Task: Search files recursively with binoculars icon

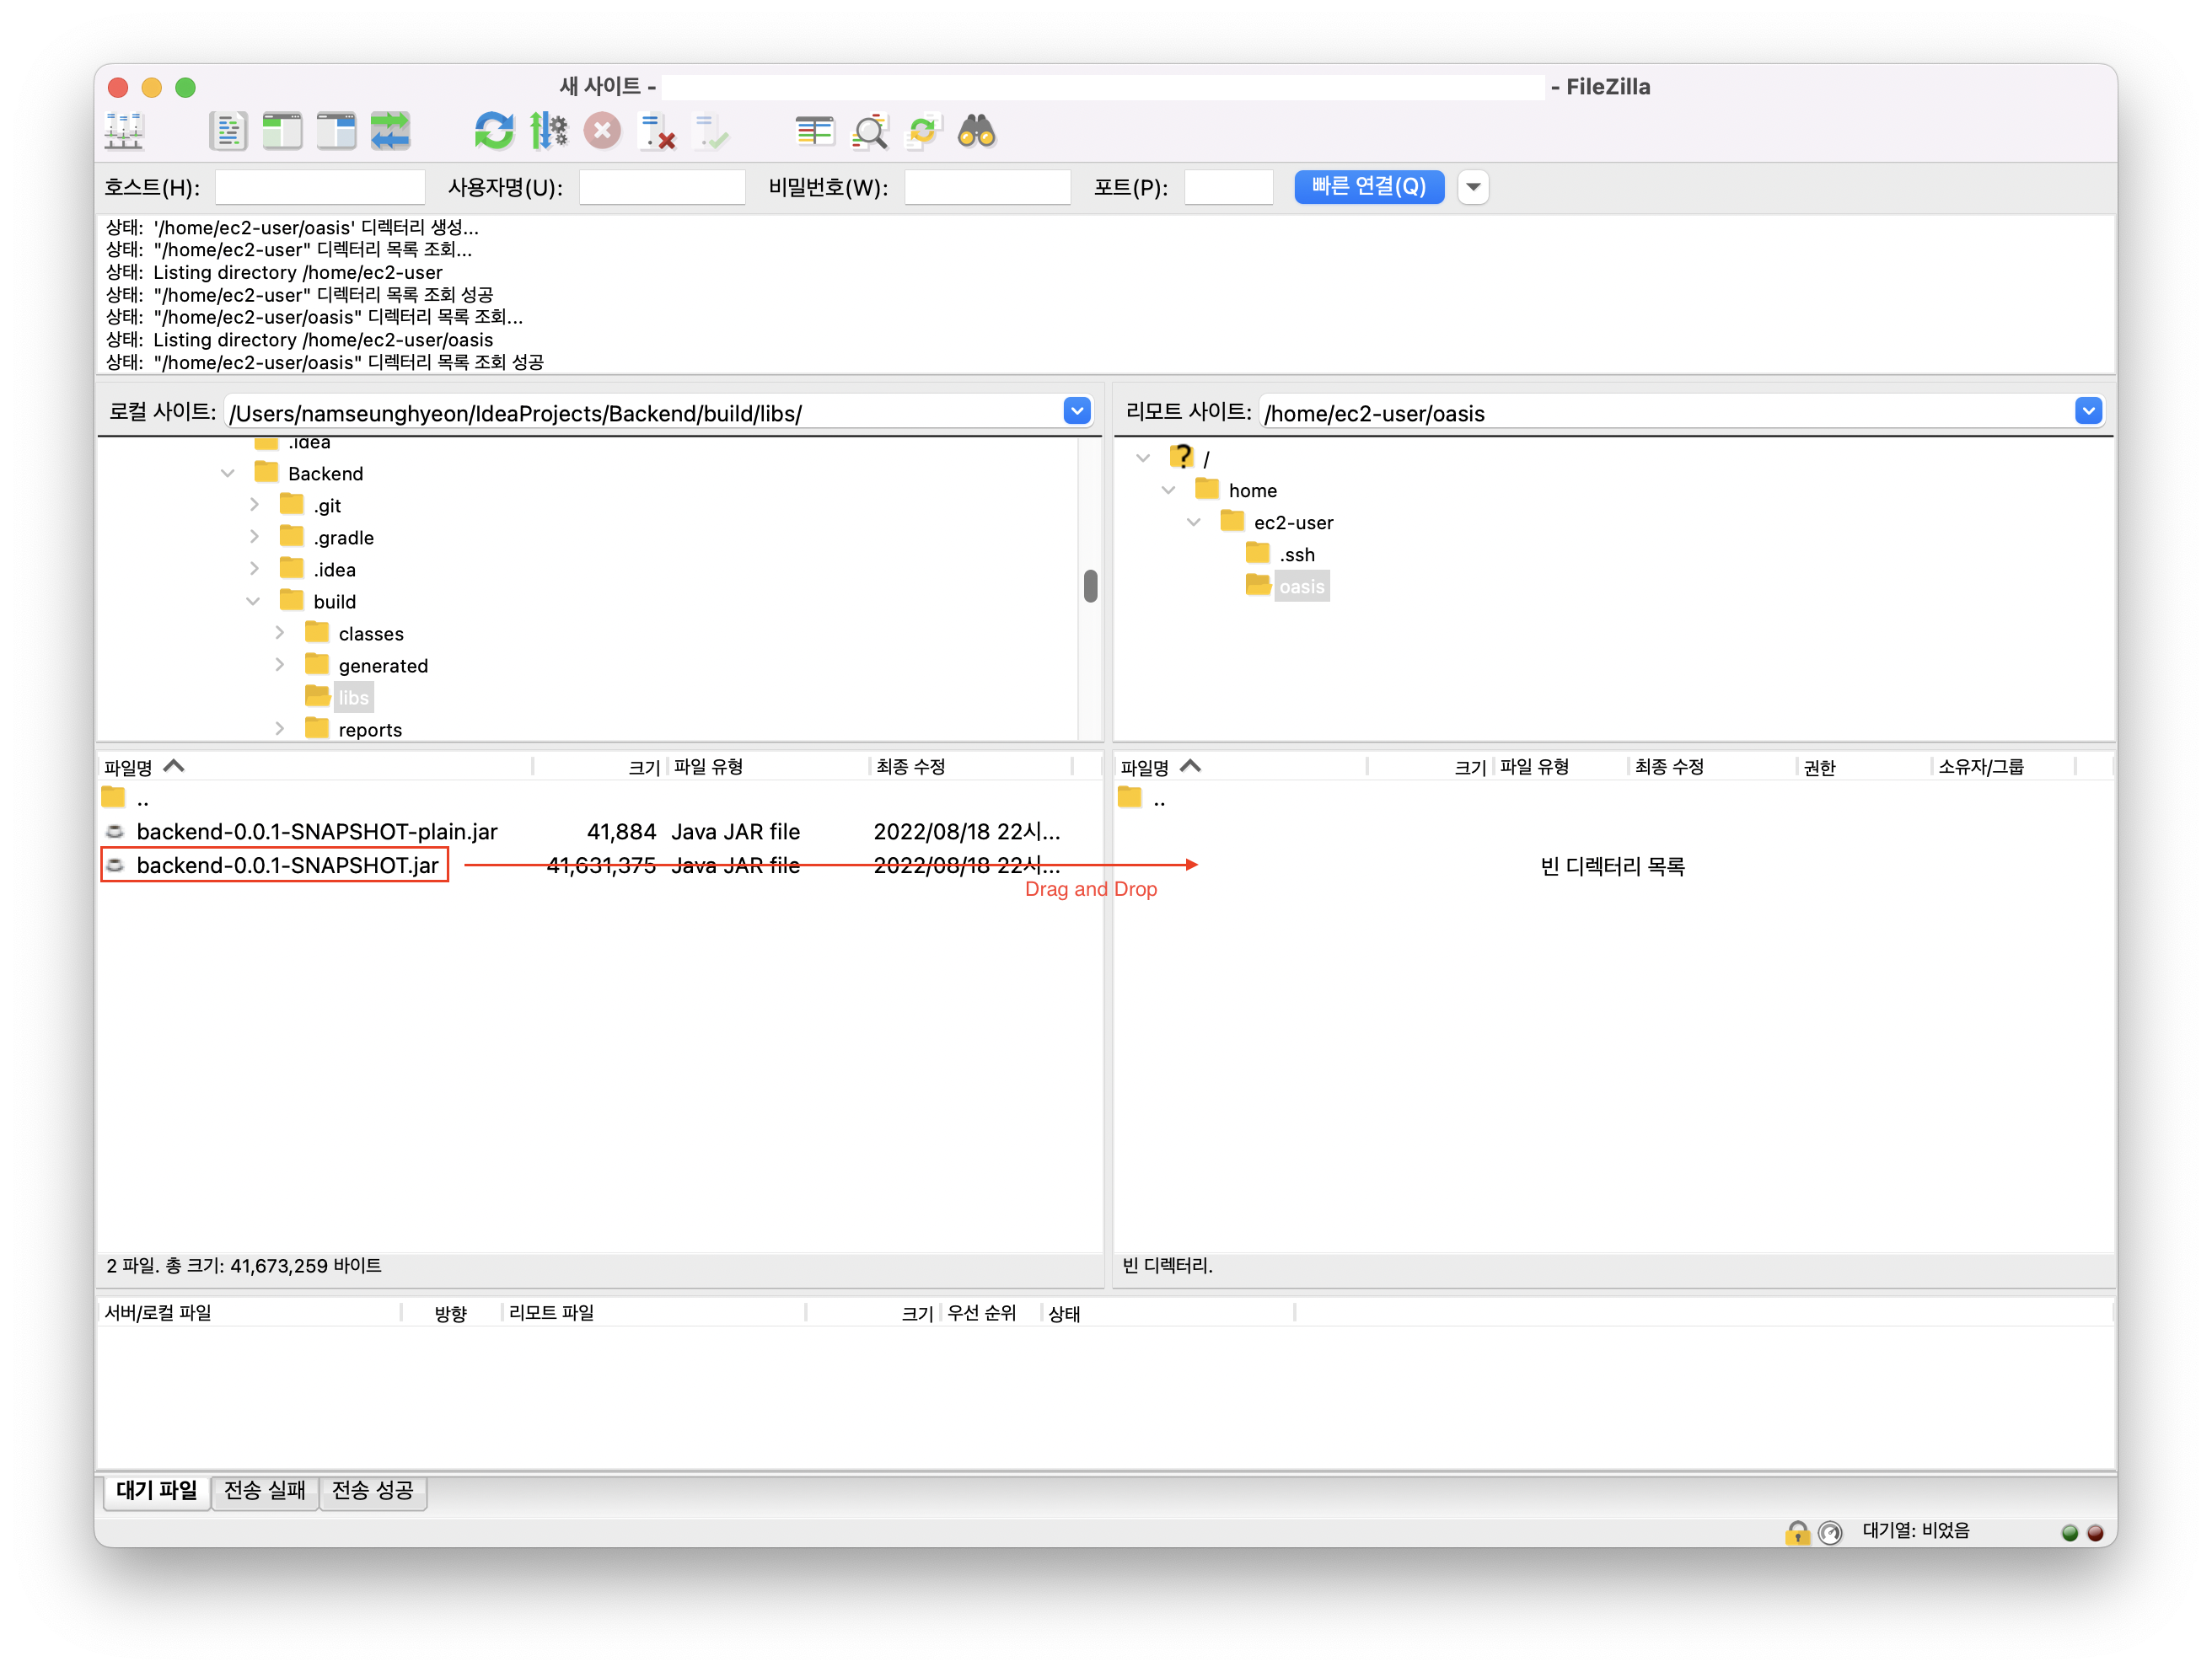Action: coord(977,131)
